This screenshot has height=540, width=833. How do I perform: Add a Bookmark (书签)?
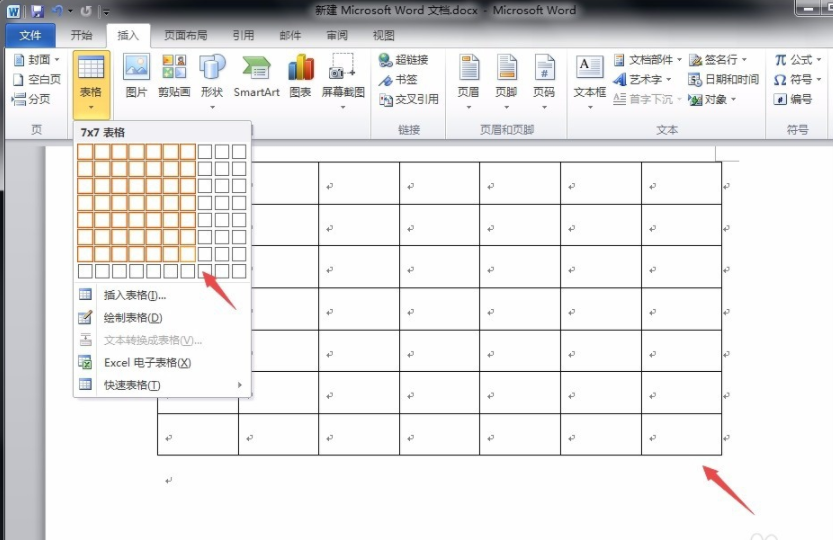[x=398, y=80]
